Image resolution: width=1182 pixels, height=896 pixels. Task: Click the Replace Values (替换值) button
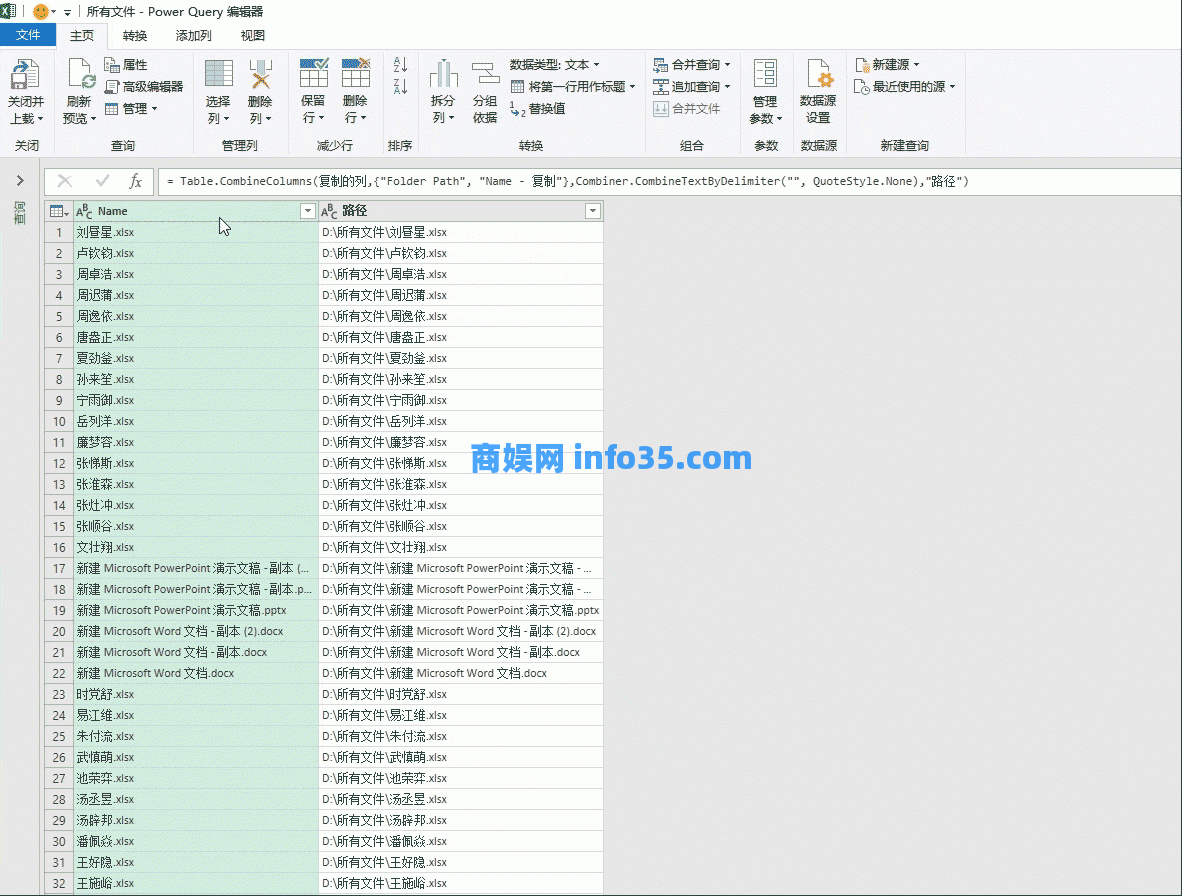[x=538, y=109]
